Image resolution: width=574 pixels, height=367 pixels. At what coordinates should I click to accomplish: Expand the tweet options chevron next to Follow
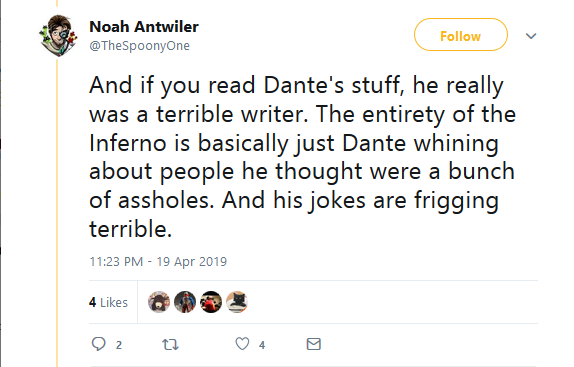(x=531, y=36)
